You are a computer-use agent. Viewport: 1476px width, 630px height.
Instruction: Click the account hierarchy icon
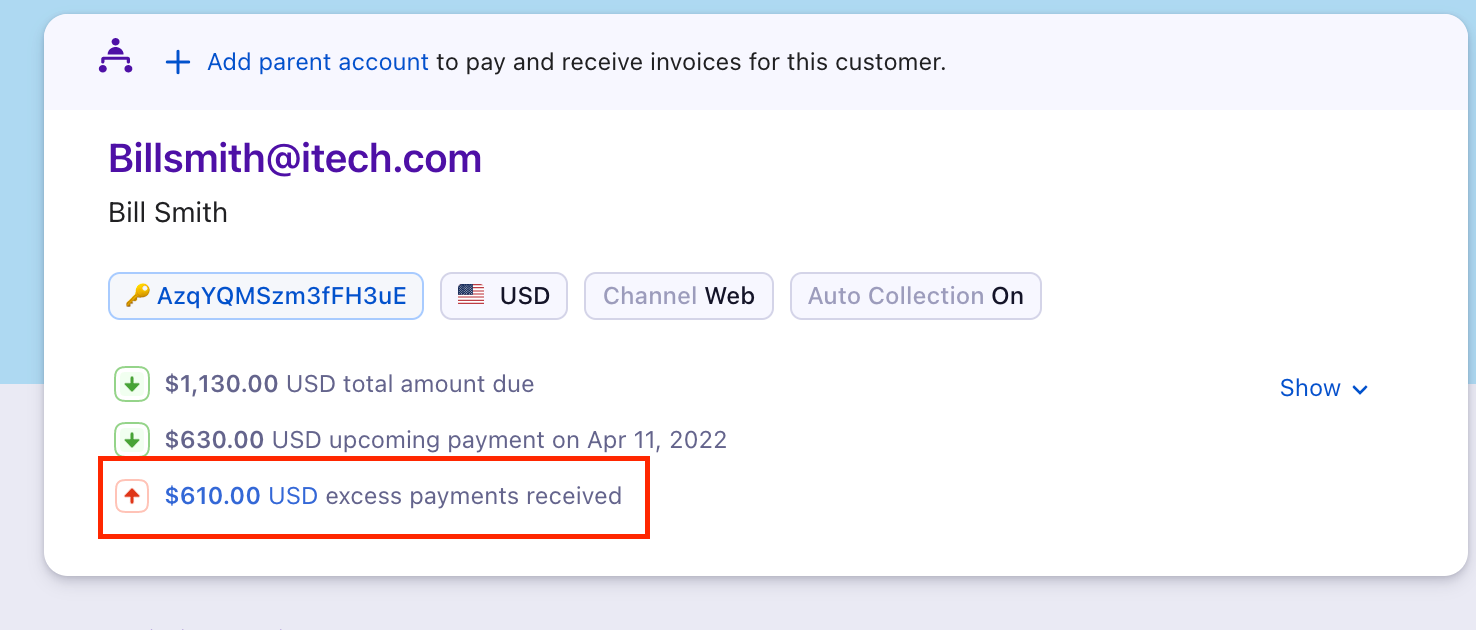click(116, 56)
